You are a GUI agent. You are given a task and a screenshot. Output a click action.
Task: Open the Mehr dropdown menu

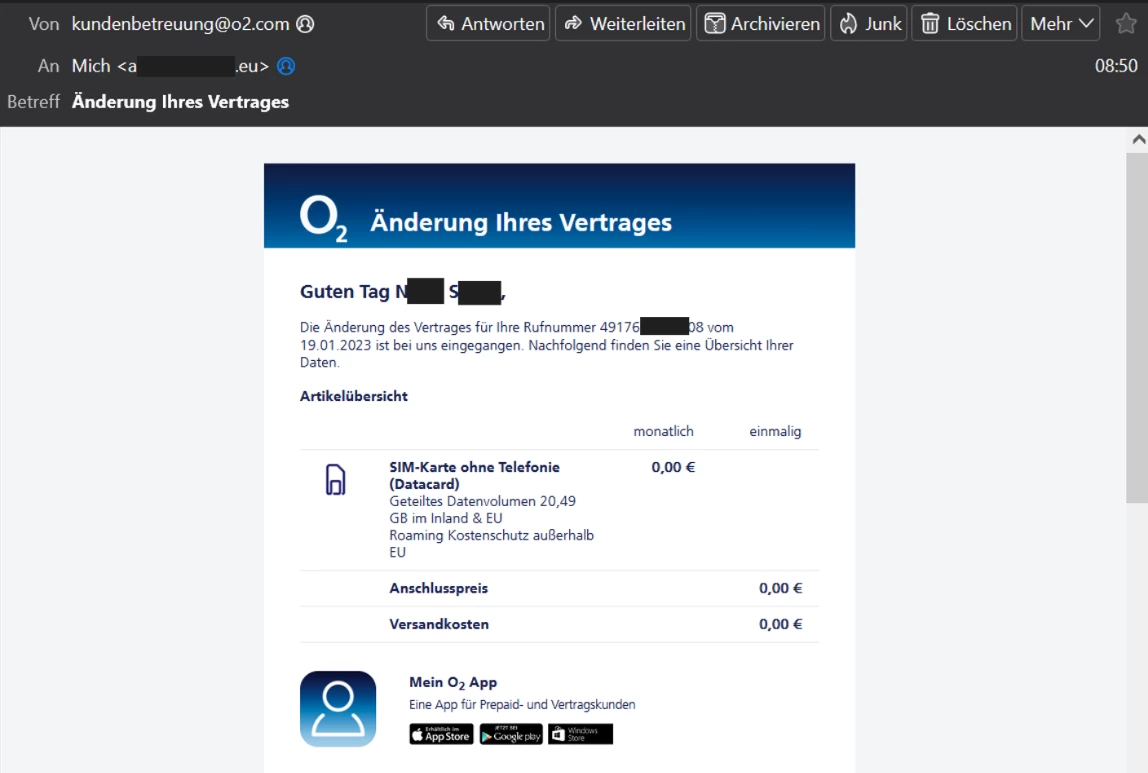(x=1061, y=23)
